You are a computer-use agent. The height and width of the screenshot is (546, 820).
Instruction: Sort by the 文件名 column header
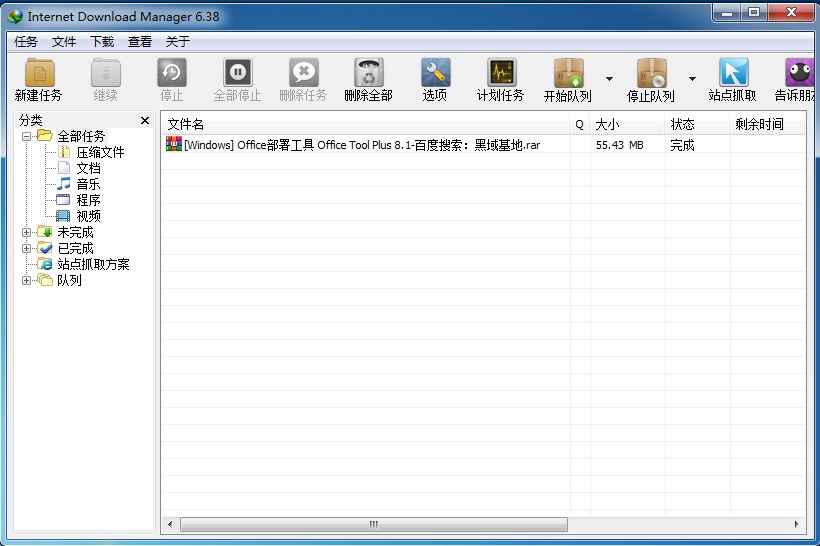pos(366,124)
